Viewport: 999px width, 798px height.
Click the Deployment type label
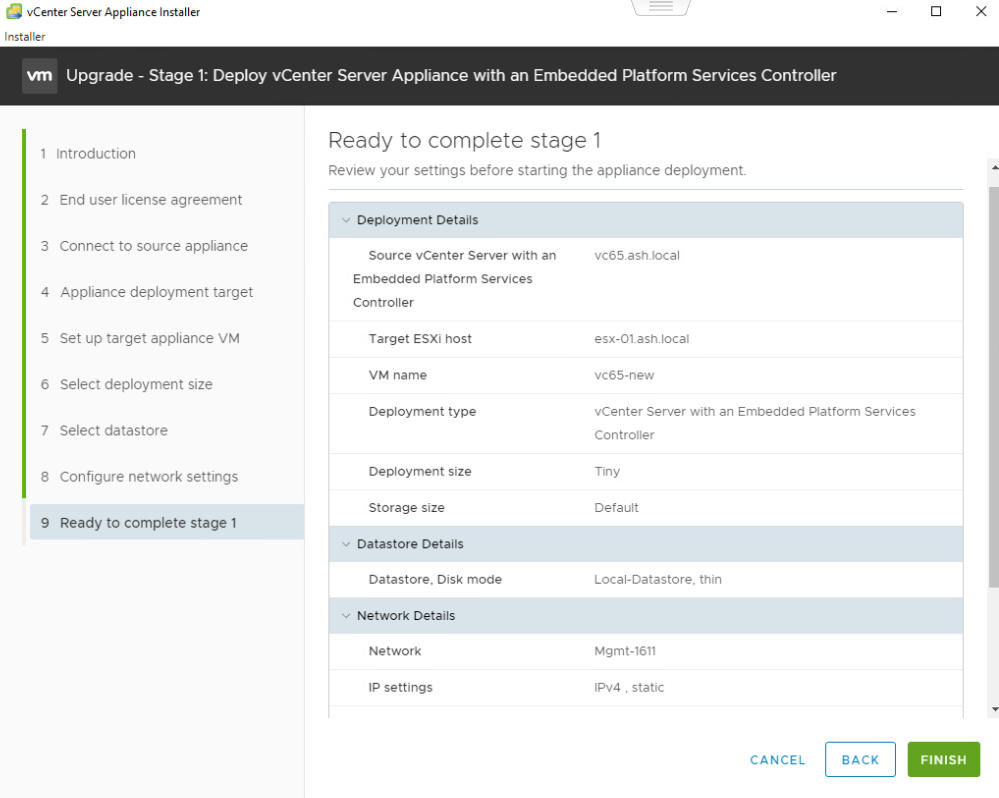pos(422,411)
